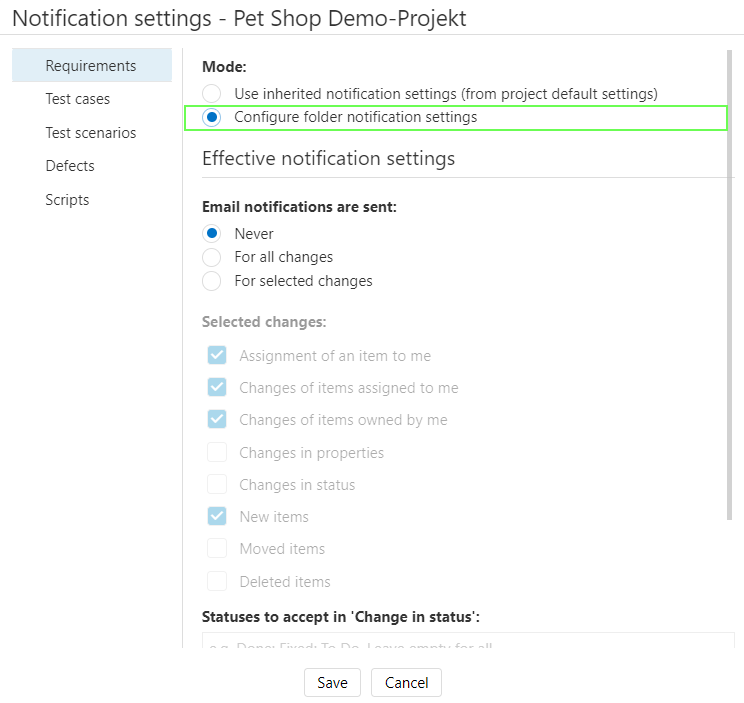Toggle Assignment of an item to me
744x703 pixels.
pos(217,356)
